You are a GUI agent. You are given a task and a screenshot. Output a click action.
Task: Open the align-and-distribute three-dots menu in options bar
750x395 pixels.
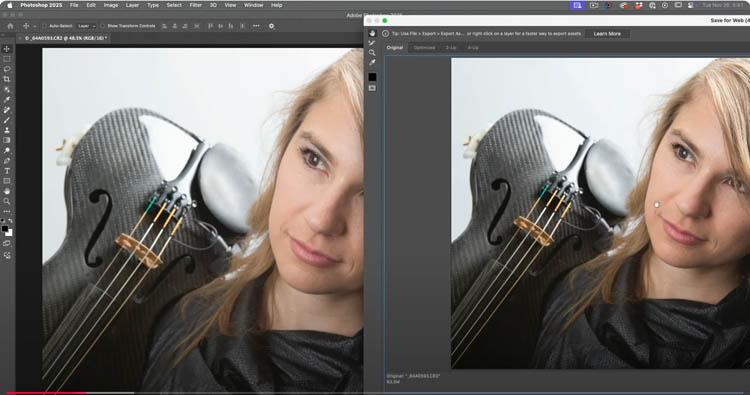256,26
